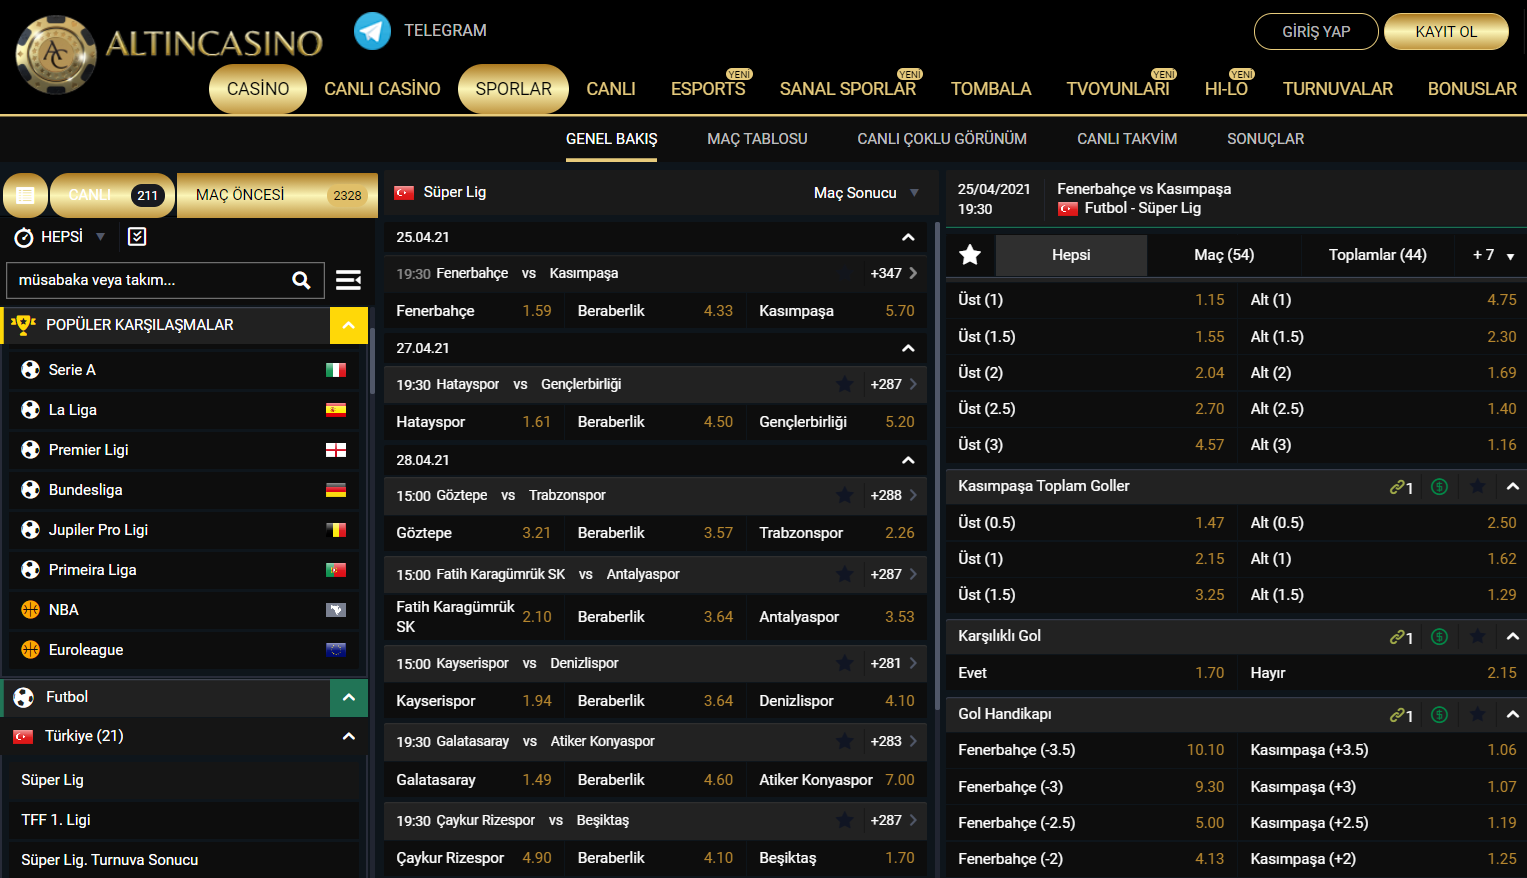Click the AltinCasino chip logo
Viewport: 1527px width, 878px height.
tap(56, 55)
